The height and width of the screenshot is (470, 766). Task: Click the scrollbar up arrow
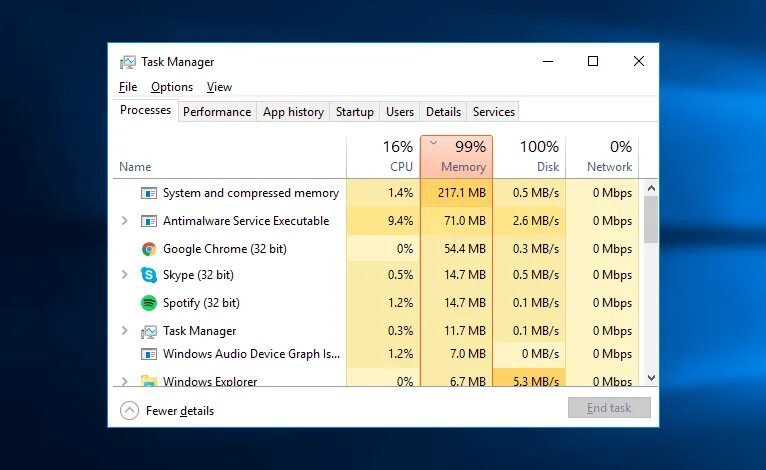click(651, 188)
